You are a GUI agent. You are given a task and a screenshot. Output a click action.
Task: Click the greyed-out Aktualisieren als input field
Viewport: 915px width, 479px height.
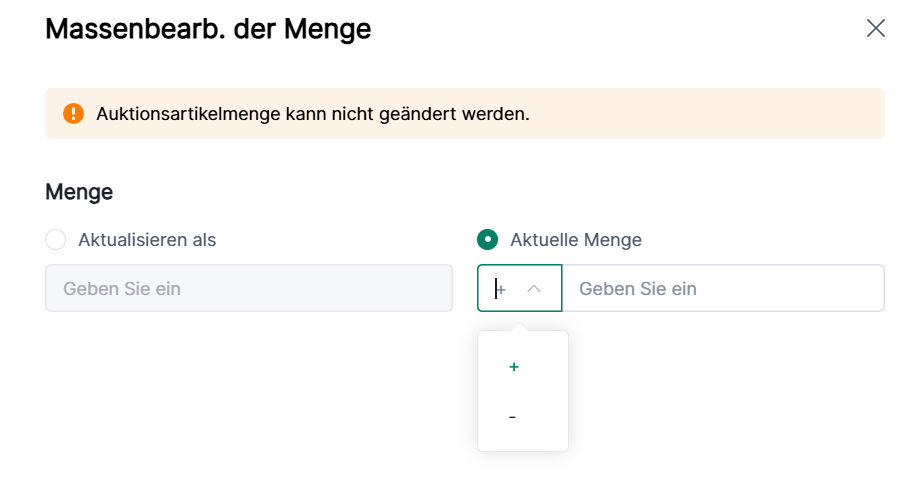click(x=248, y=288)
